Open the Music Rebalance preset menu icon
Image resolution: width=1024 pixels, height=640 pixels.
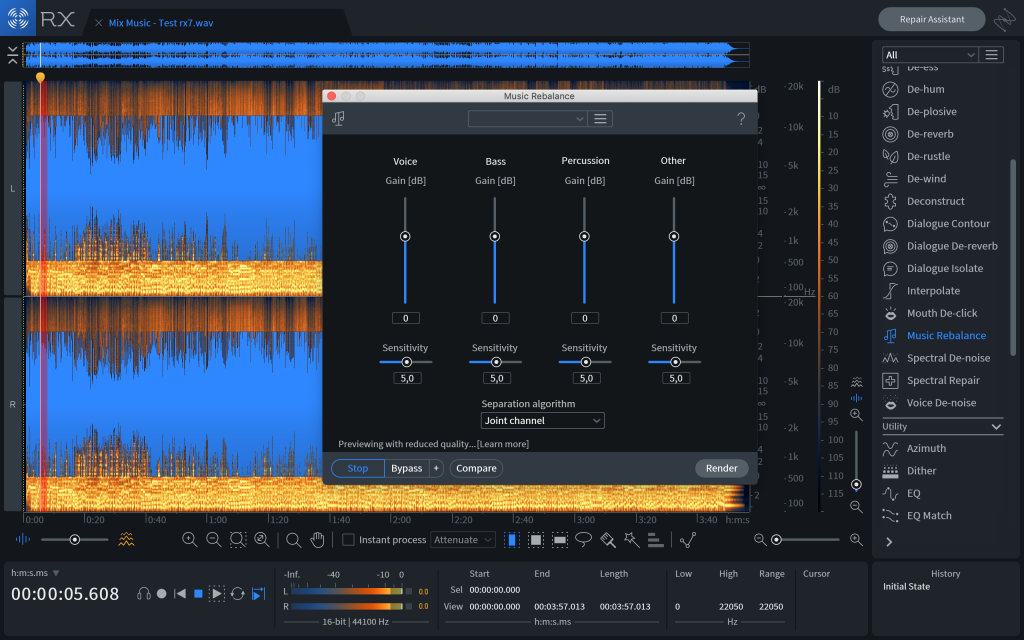pos(600,119)
